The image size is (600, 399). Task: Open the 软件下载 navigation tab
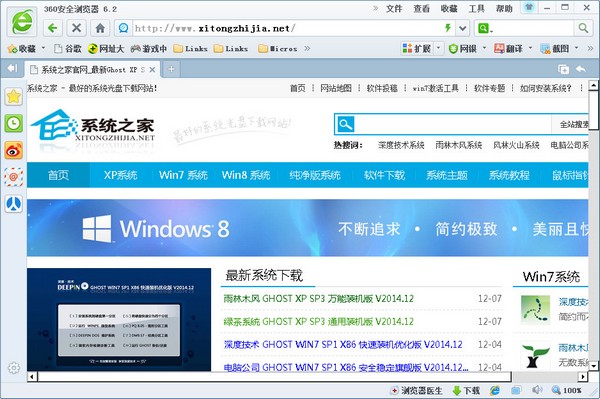384,175
